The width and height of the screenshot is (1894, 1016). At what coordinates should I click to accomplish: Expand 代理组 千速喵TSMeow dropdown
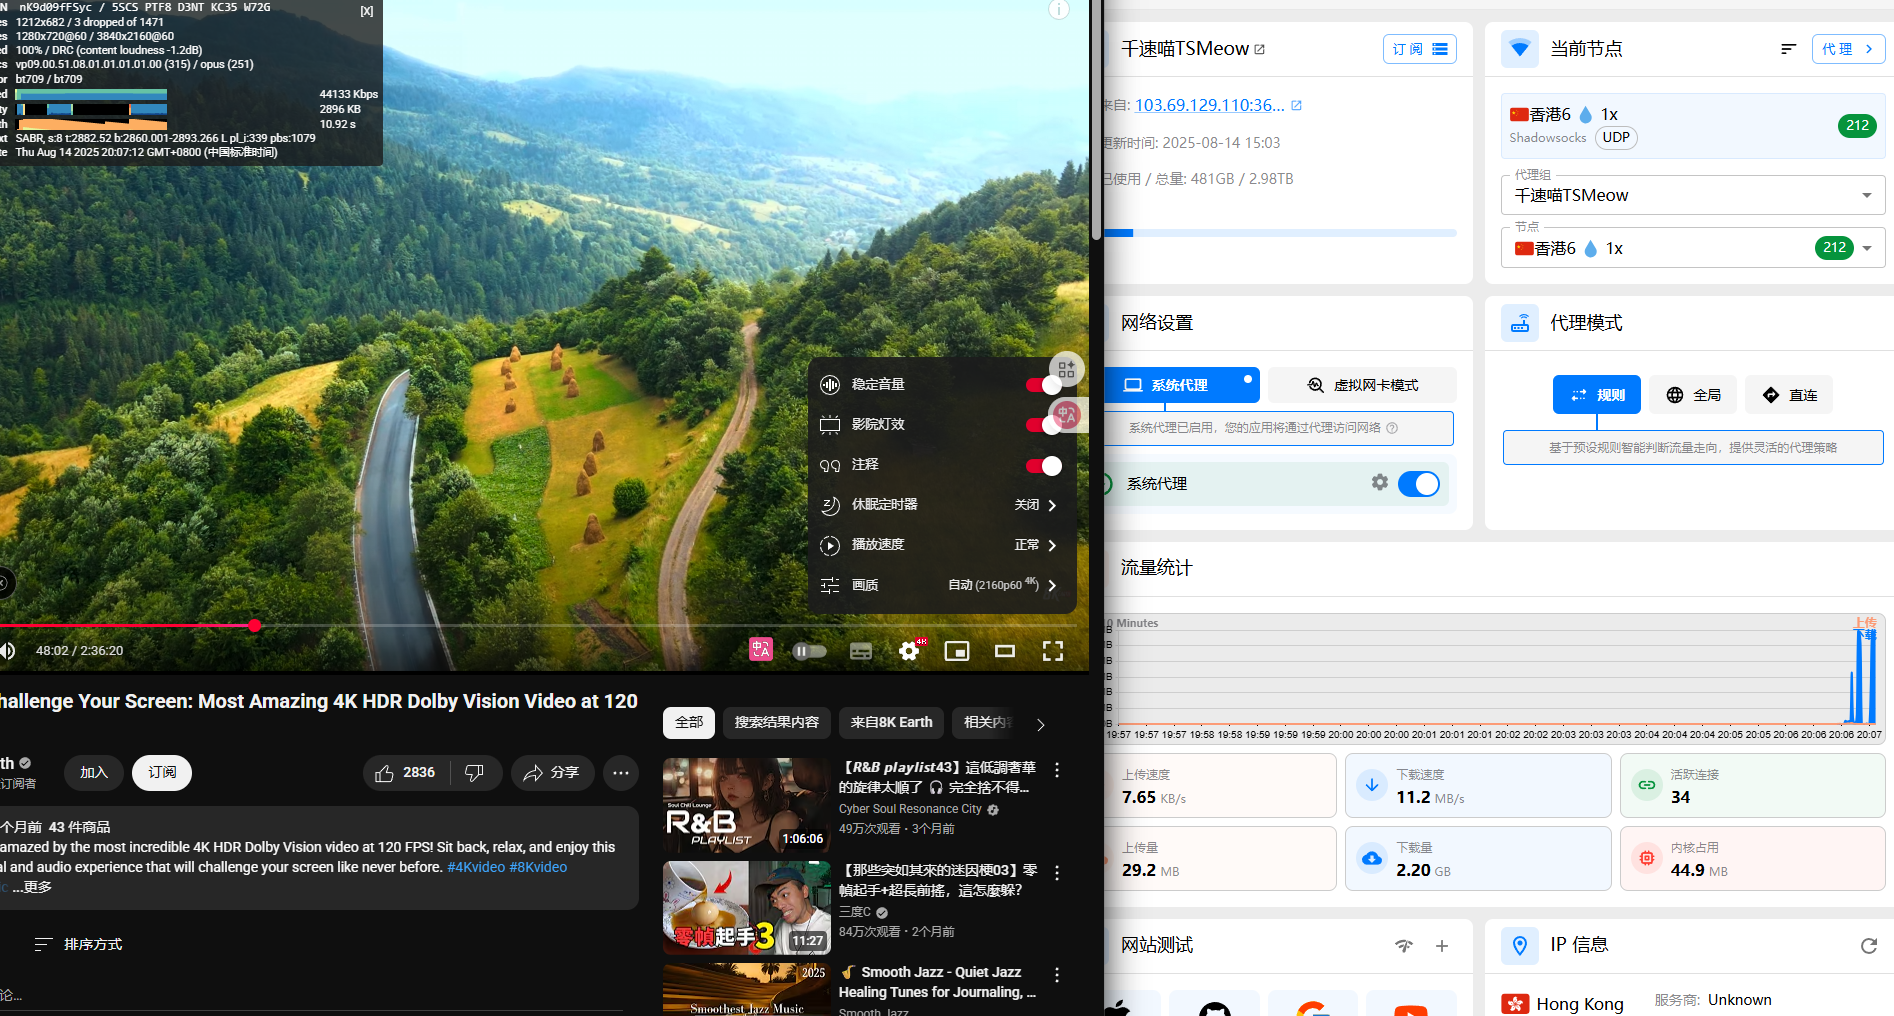[x=1693, y=195]
